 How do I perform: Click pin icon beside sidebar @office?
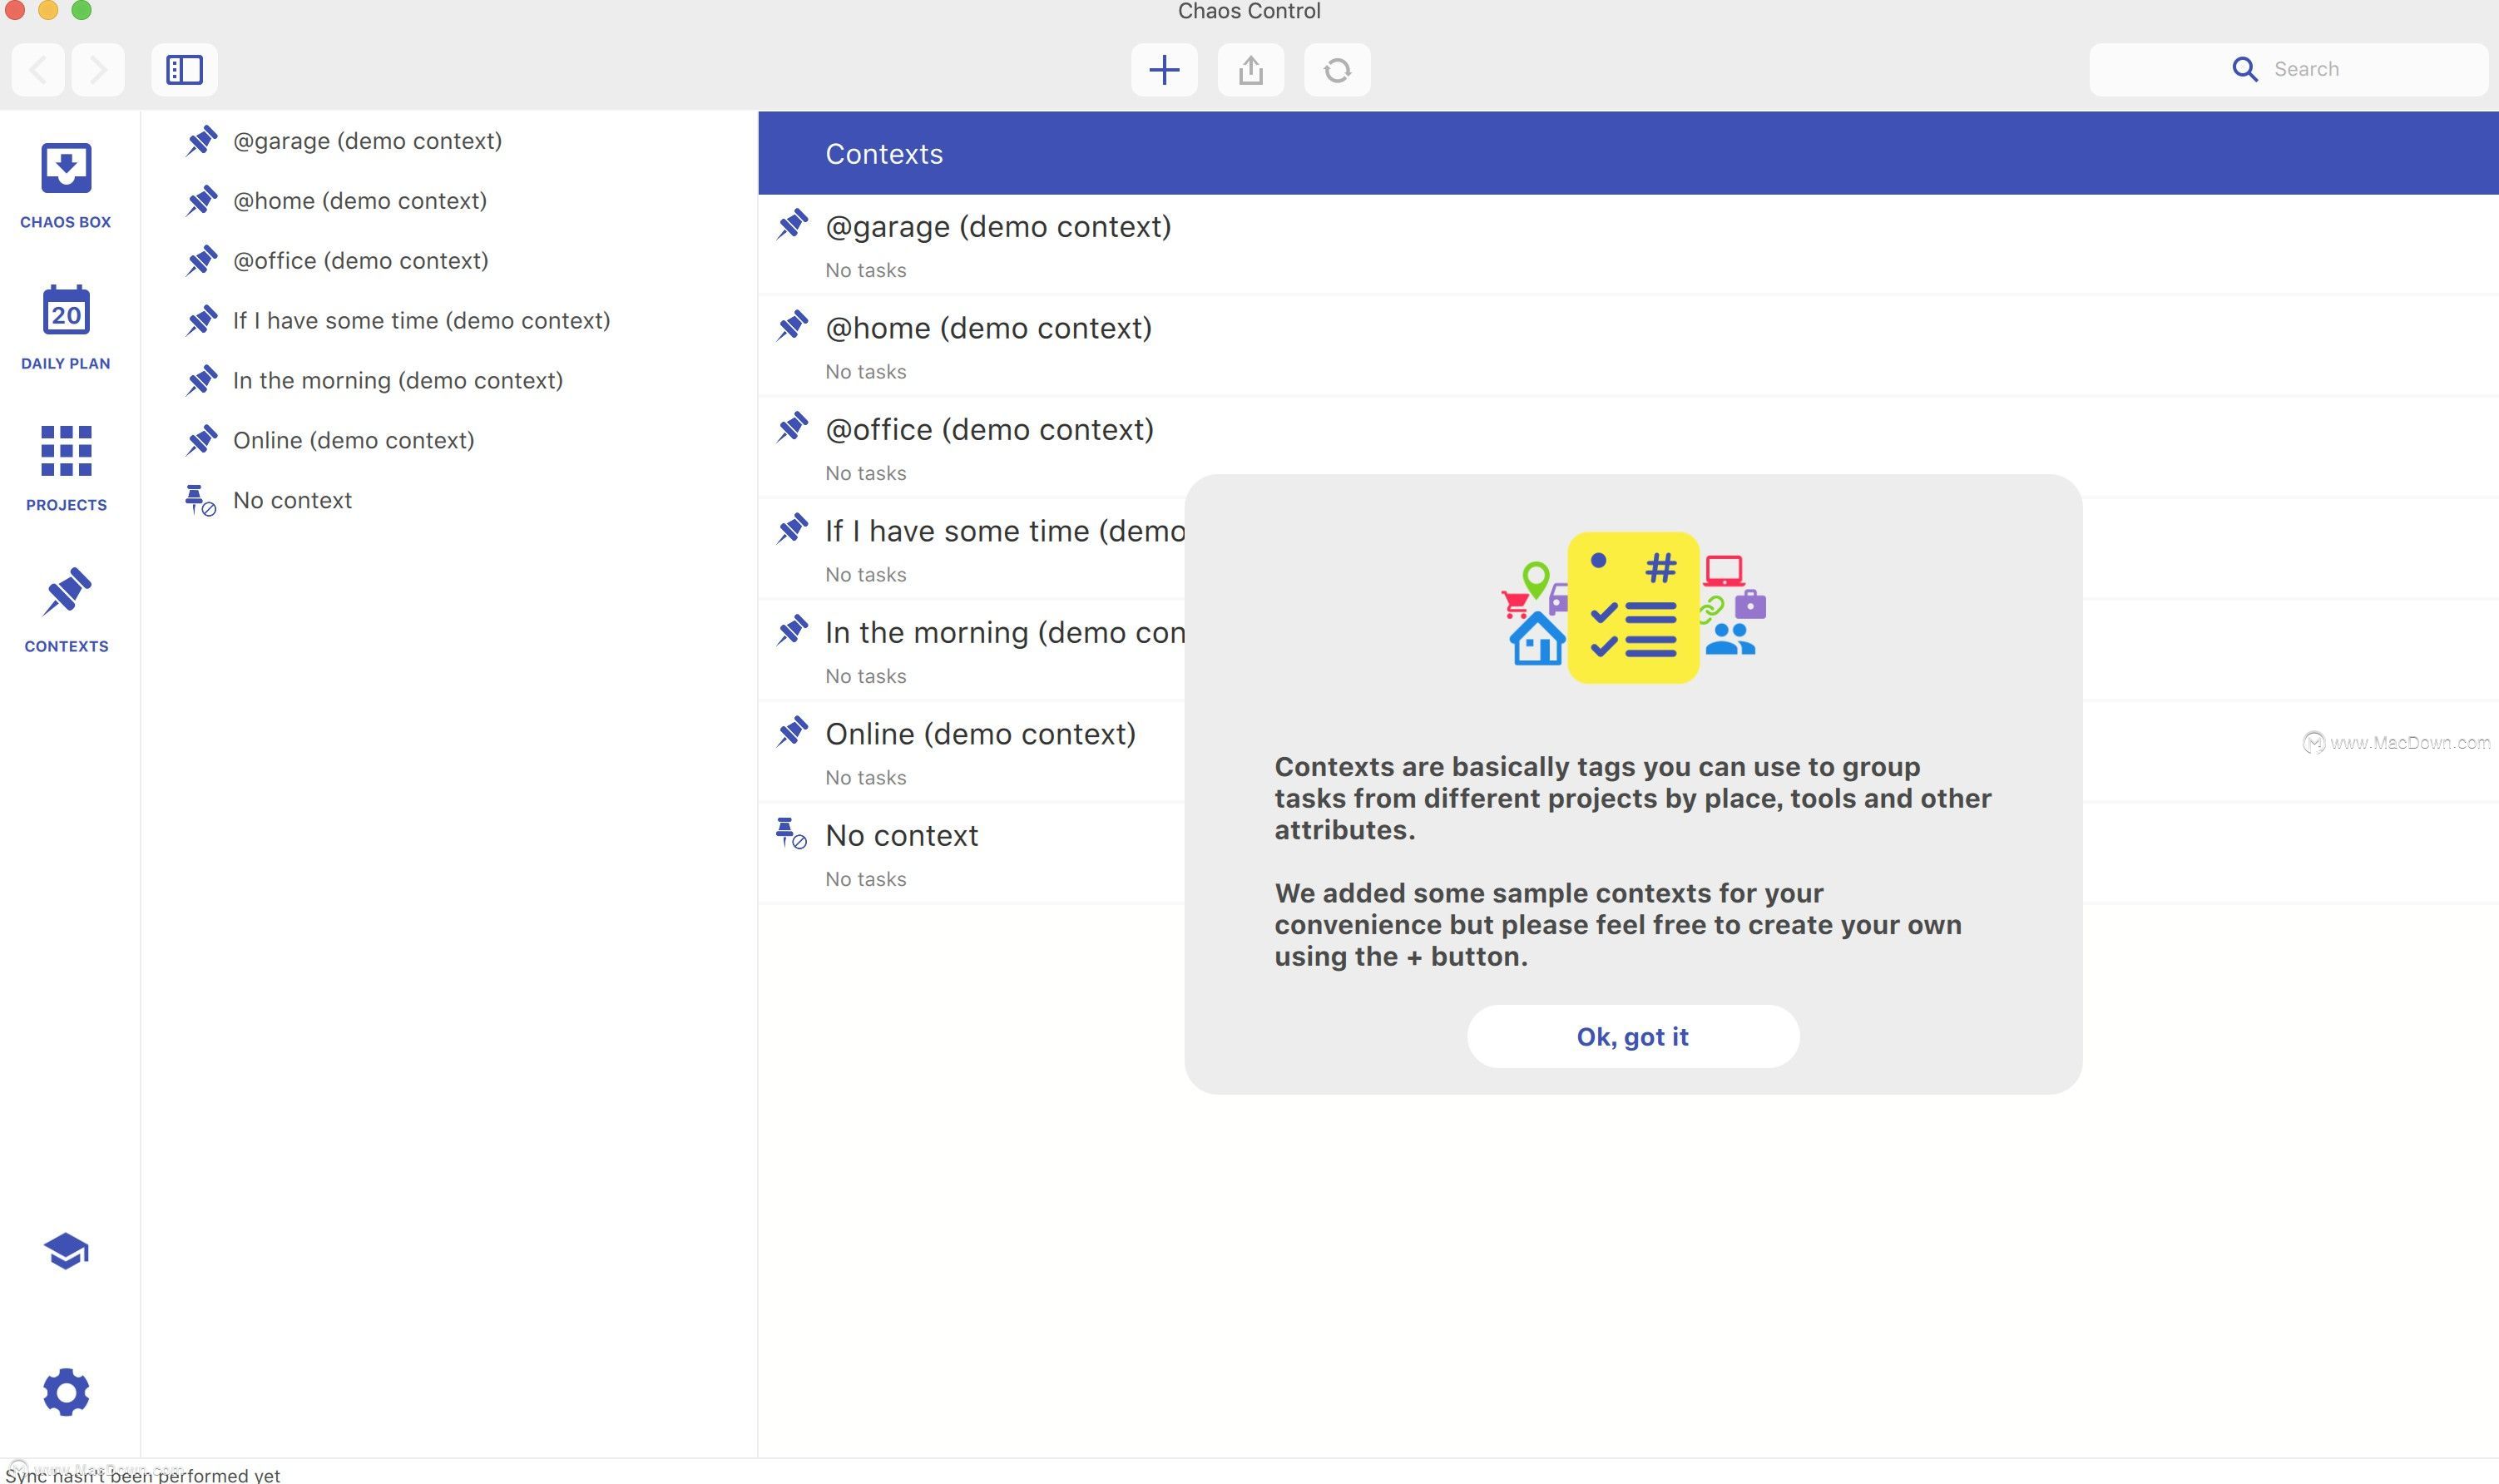click(x=201, y=261)
